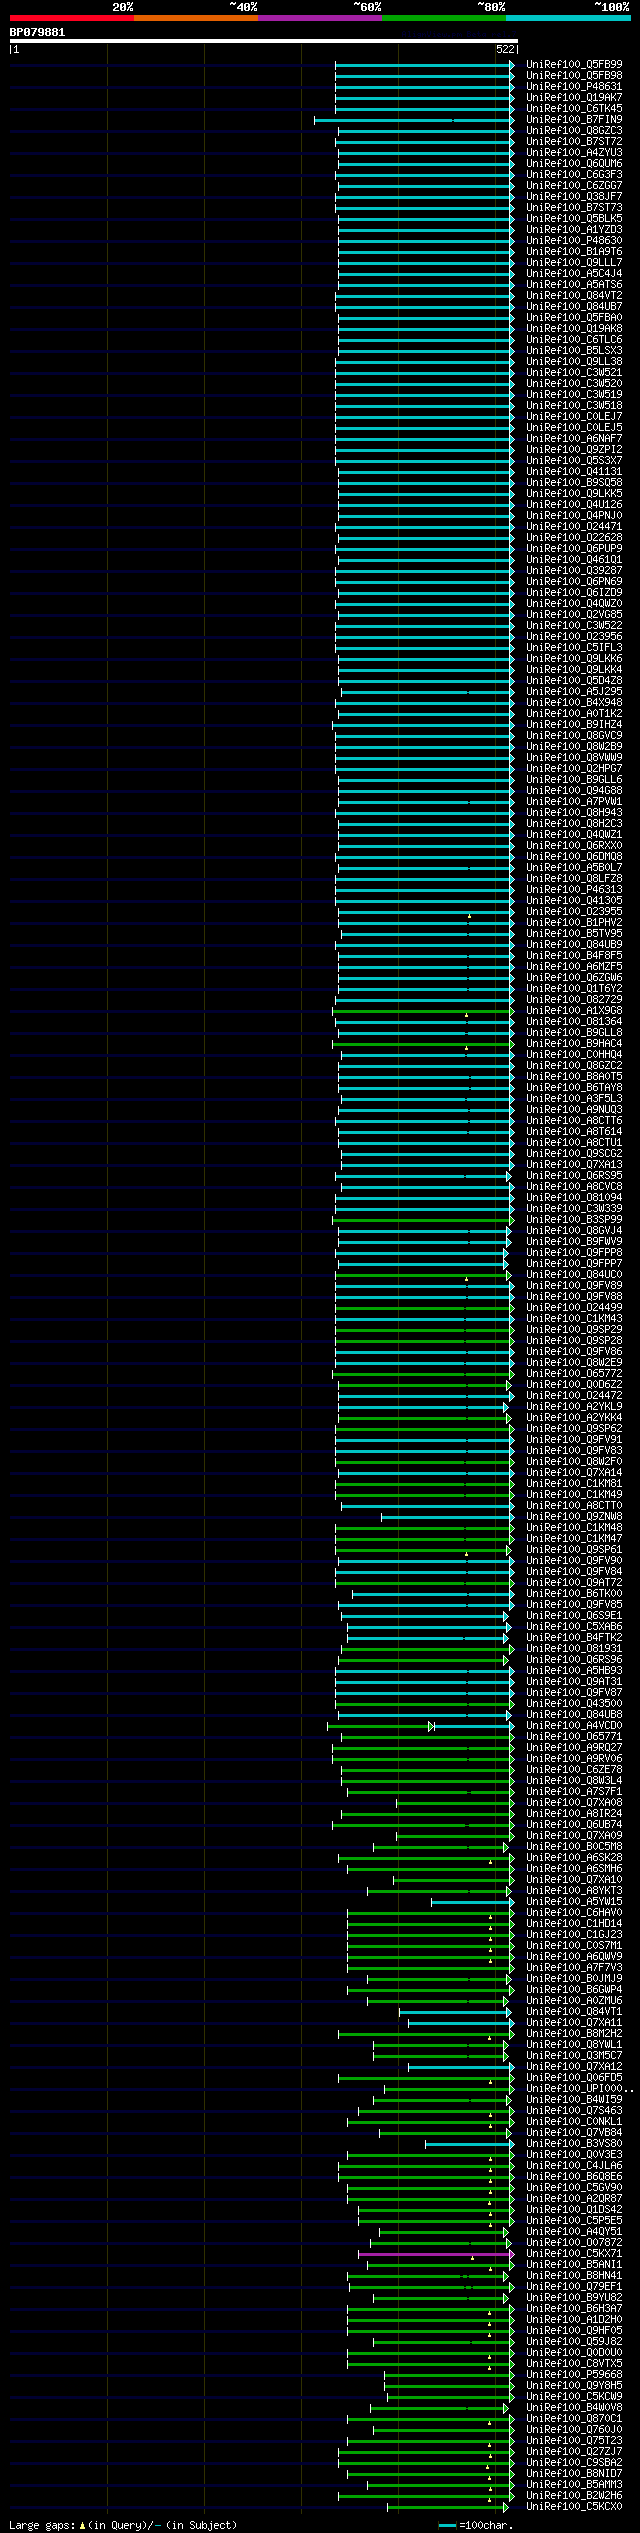The height and width of the screenshot is (2533, 640).
Task: Click the green alignment bar for UniRef100_A1X9G8
Action: (423, 1011)
